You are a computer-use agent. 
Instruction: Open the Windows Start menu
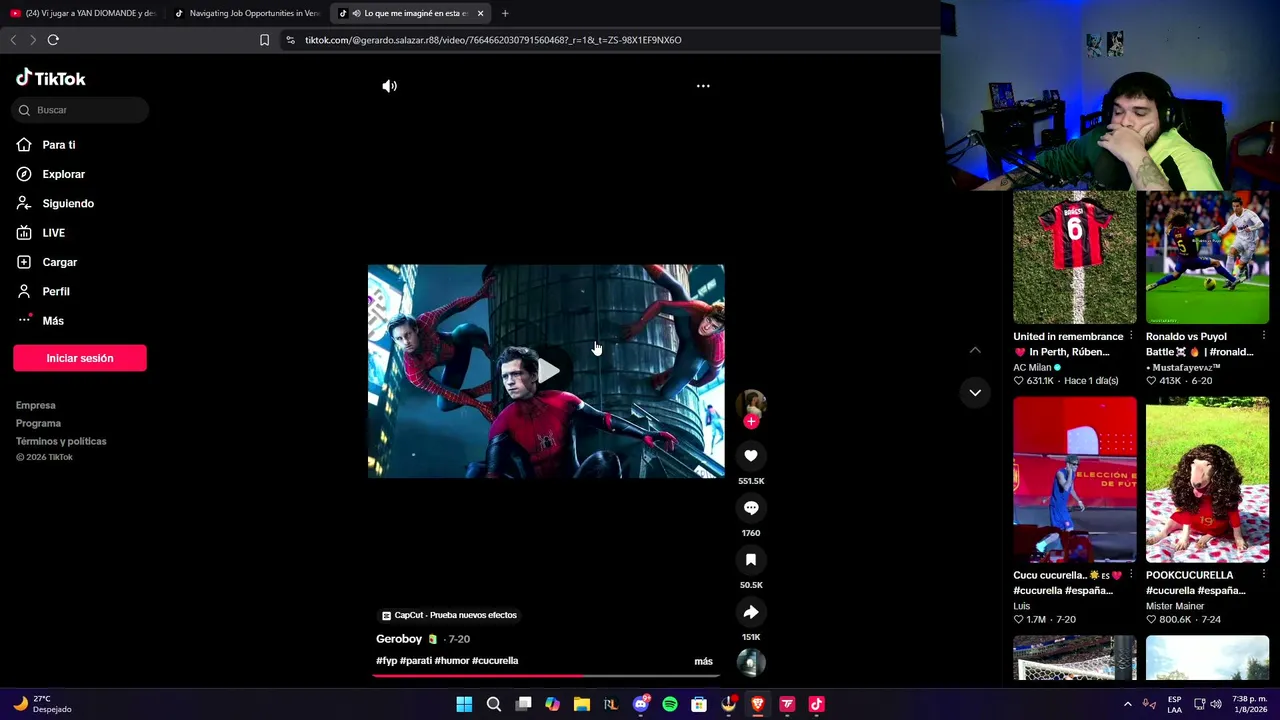pos(464,704)
